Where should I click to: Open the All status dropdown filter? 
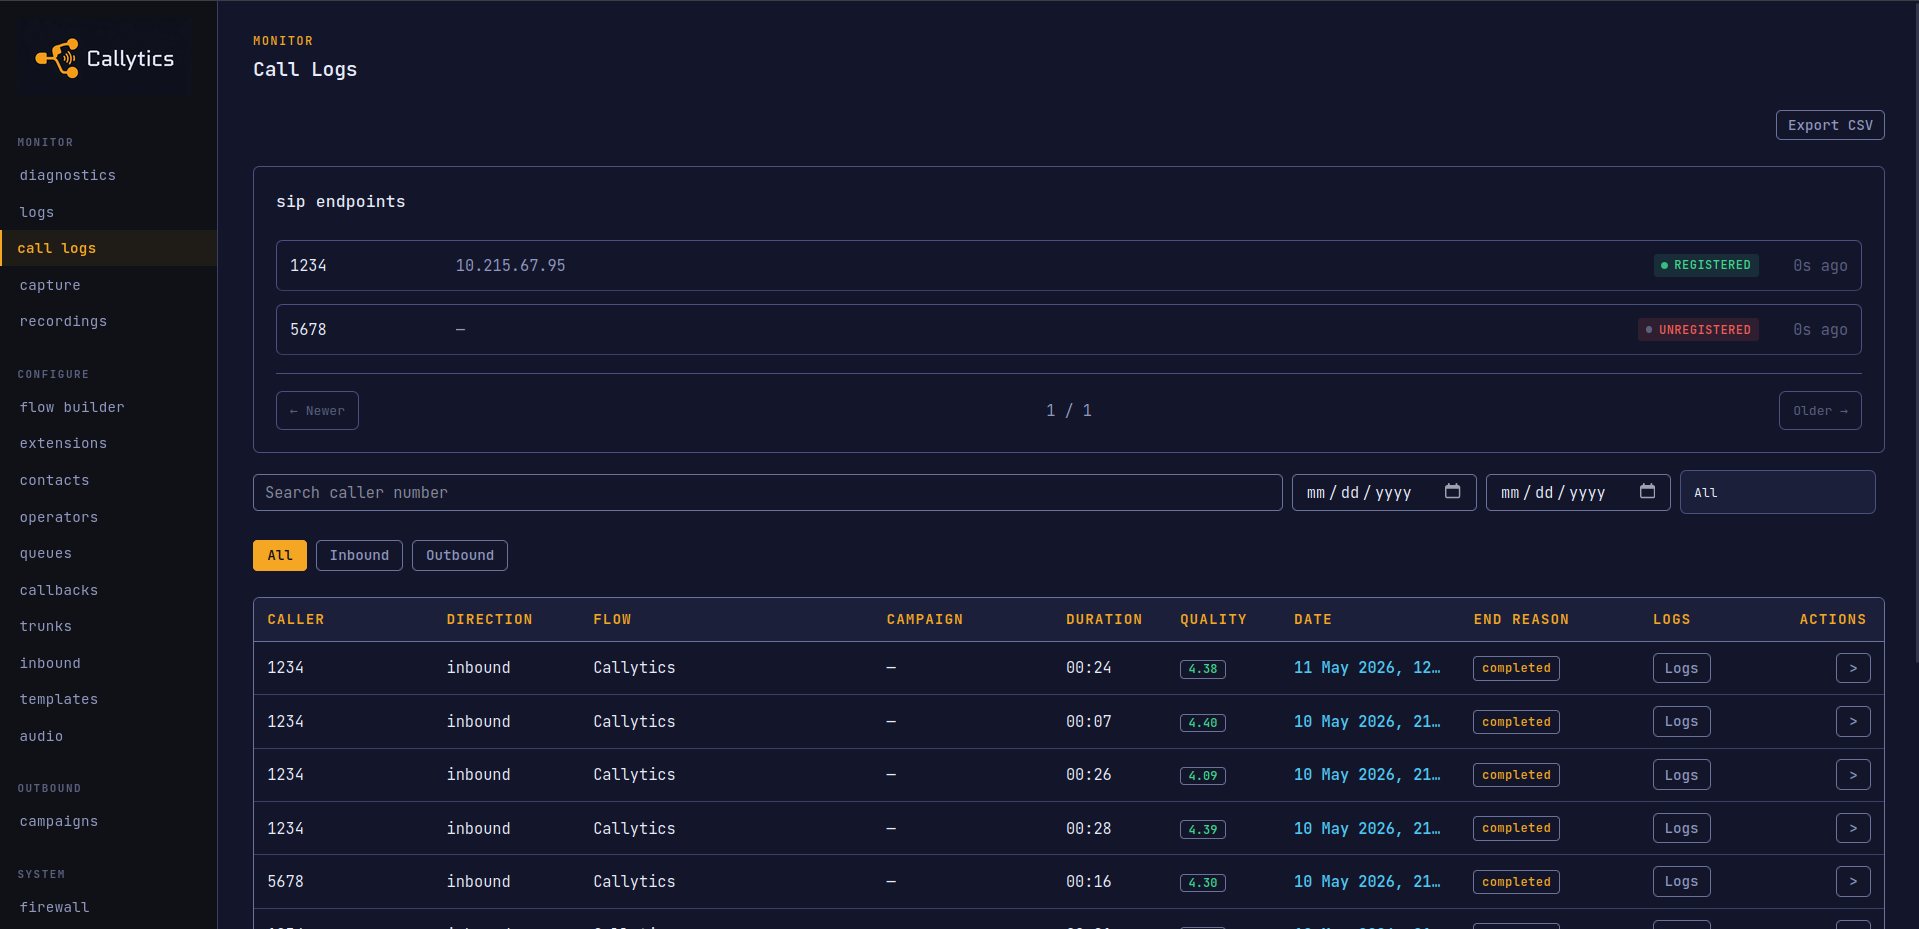[1777, 492]
